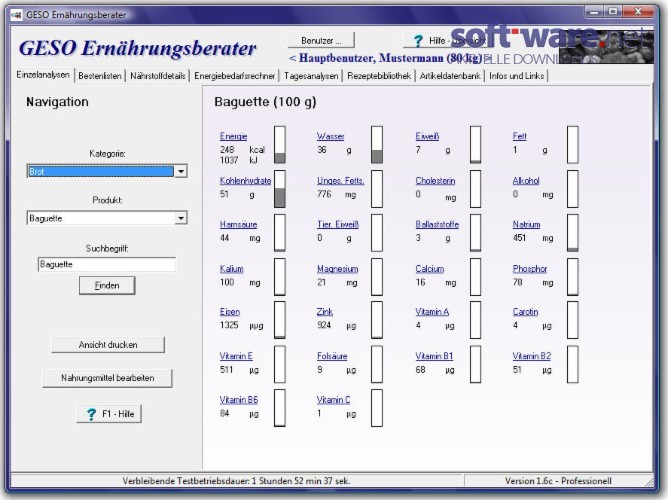Click the Version 1.6c - Professionell status
Image resolution: width=668 pixels, height=500 pixels.
tap(558, 481)
